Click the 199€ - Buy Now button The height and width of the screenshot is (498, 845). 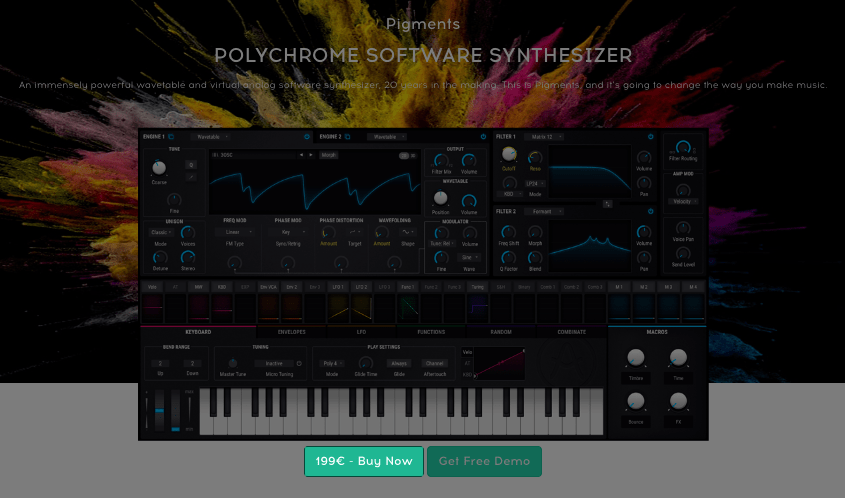click(364, 461)
